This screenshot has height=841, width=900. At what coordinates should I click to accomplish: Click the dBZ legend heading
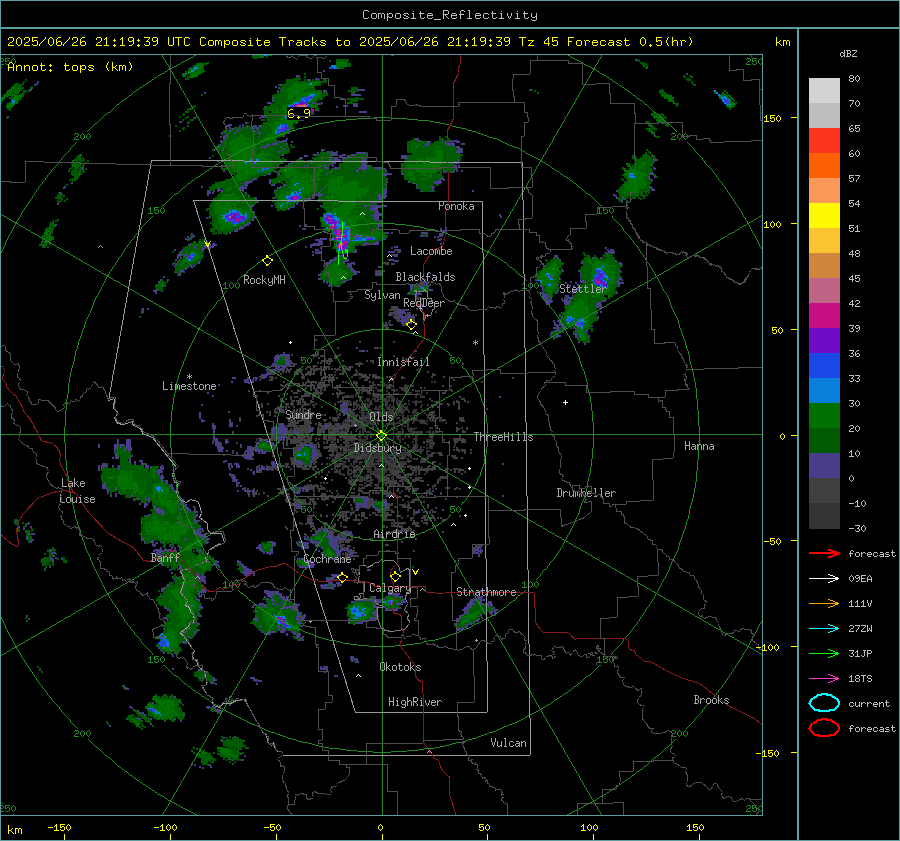848,54
